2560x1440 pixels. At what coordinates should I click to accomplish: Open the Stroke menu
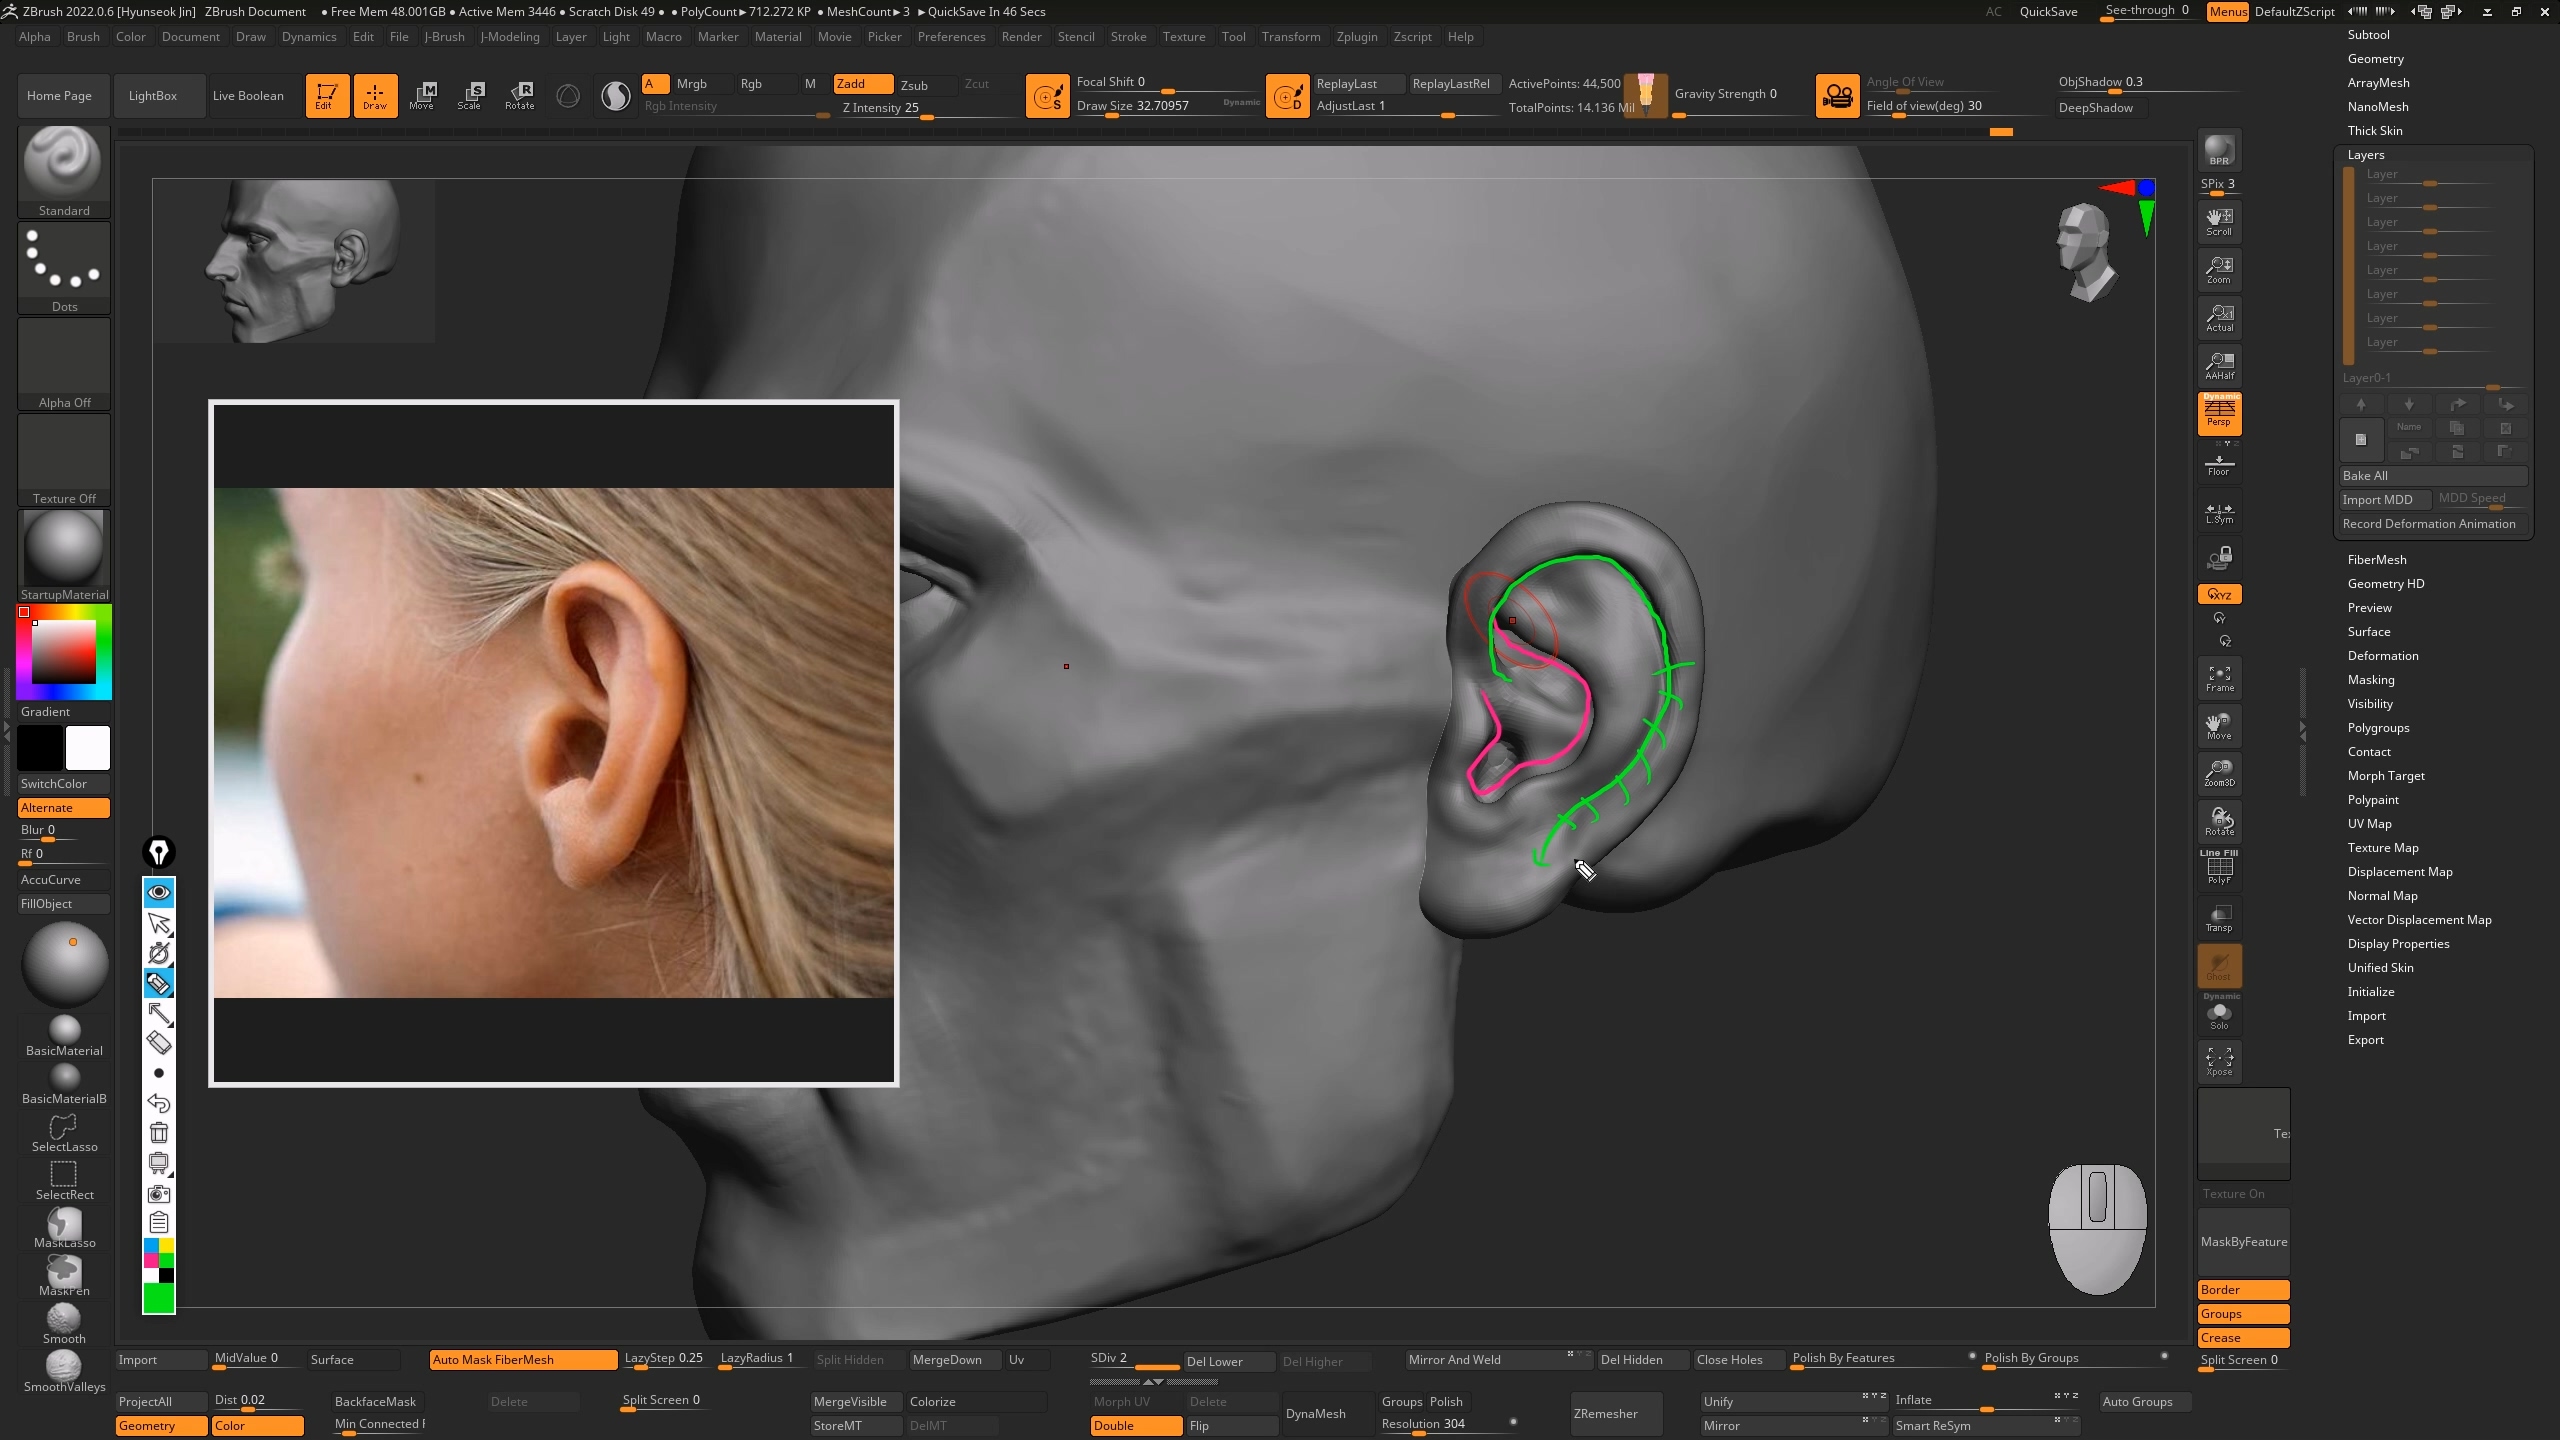coord(1128,37)
